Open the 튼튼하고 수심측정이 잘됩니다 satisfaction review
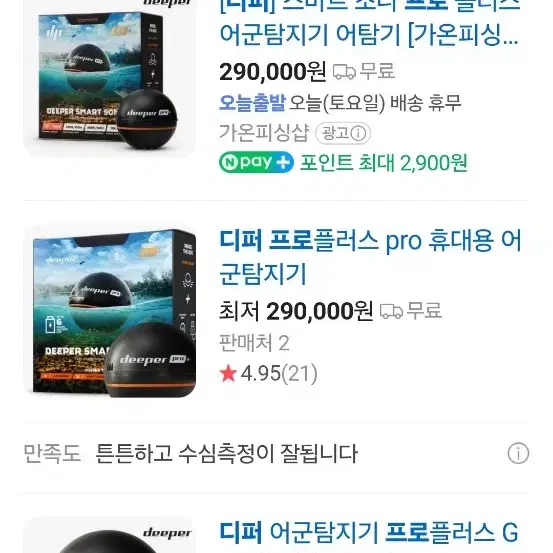This screenshot has height=553, width=553. tap(227, 453)
